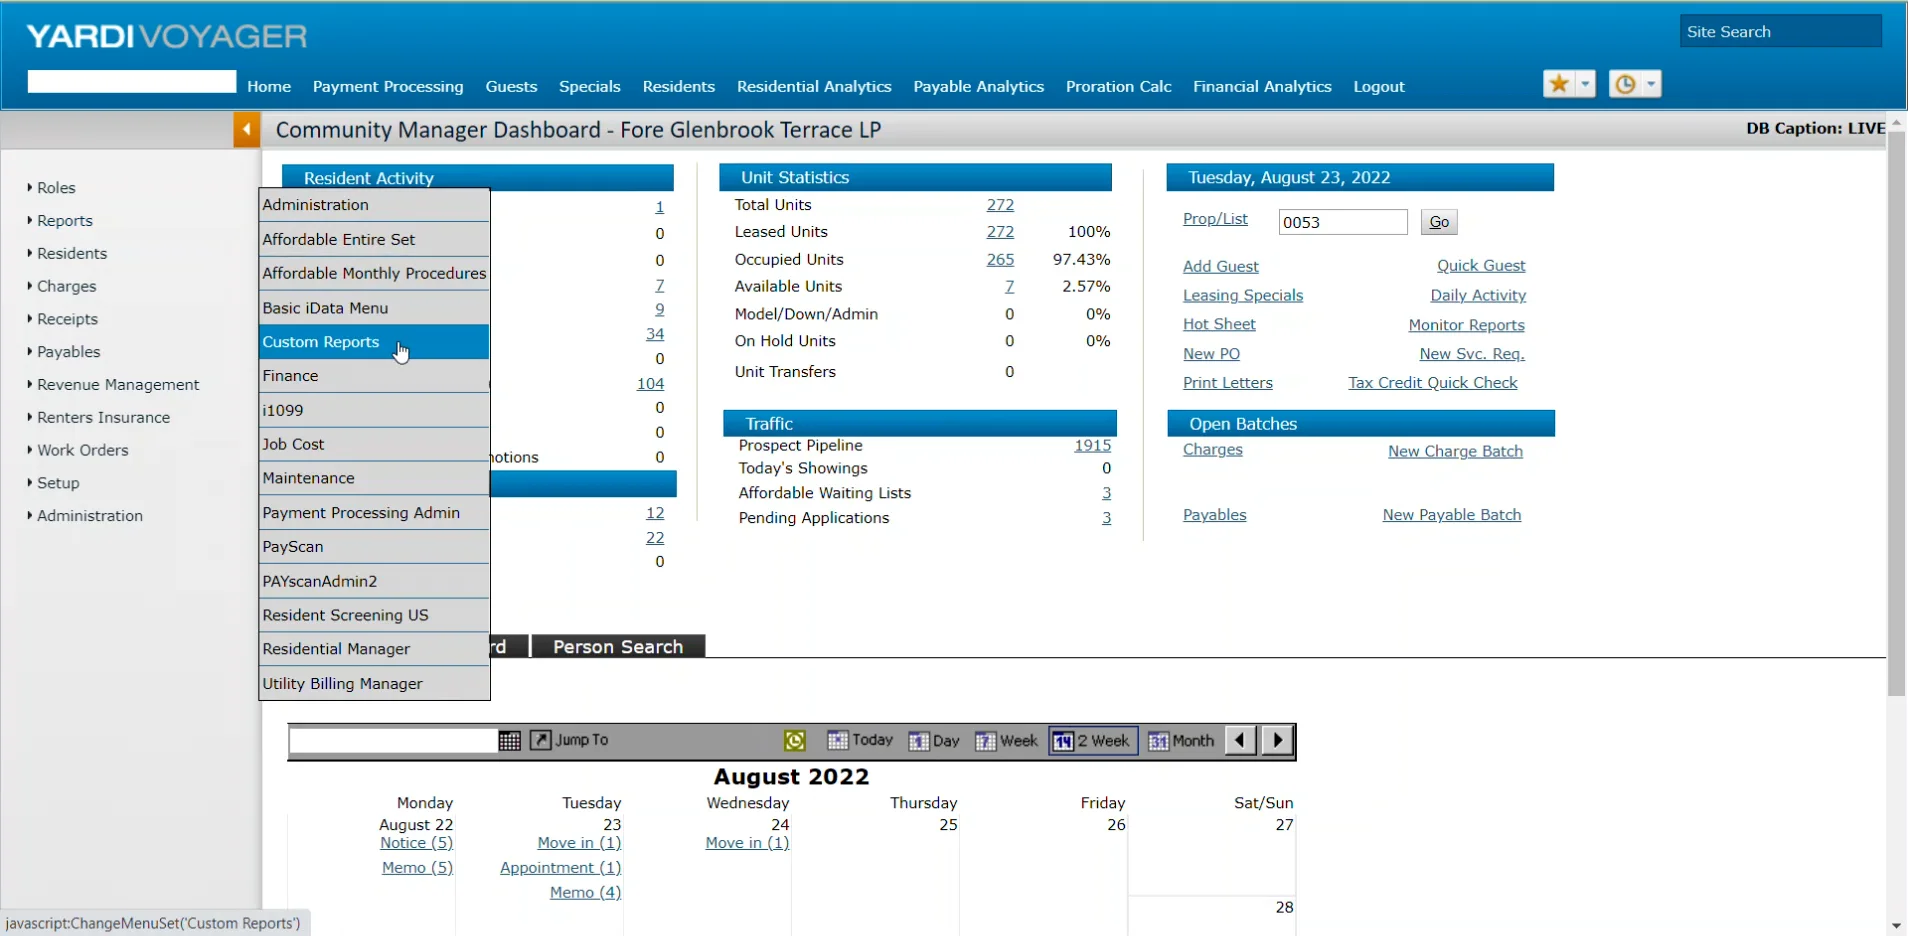
Task: Expand the Residents side menu item
Action: click(71, 254)
